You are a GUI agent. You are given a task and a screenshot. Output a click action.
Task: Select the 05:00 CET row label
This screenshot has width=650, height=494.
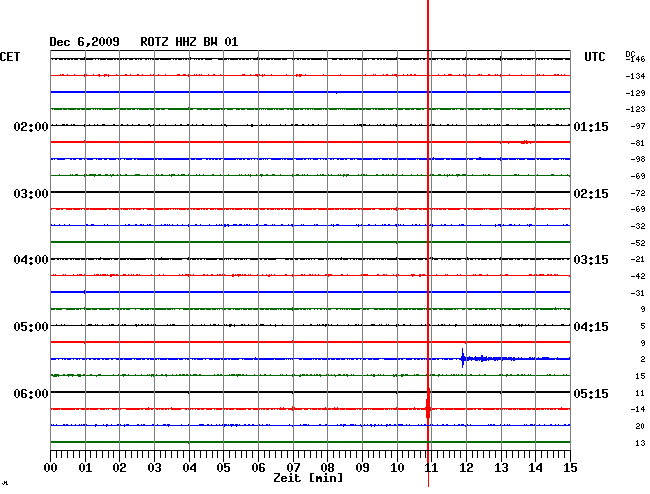(31, 327)
